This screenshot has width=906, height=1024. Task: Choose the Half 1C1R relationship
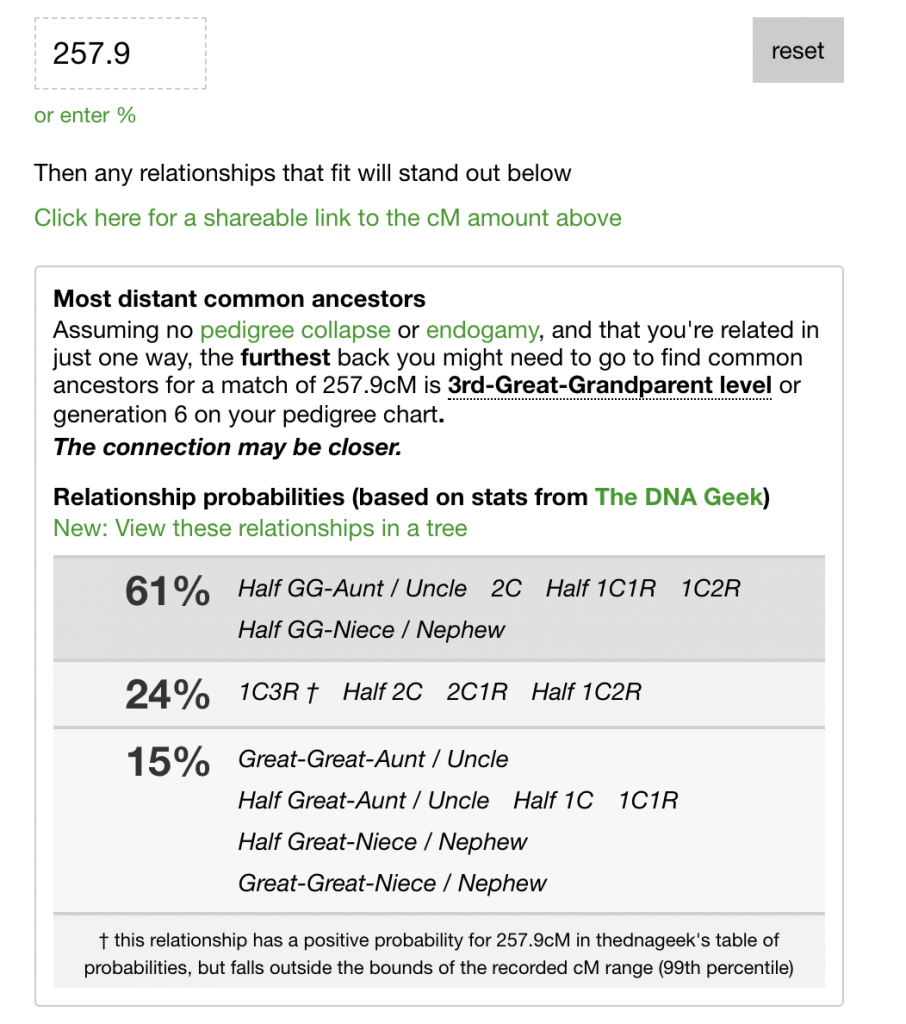(600, 589)
